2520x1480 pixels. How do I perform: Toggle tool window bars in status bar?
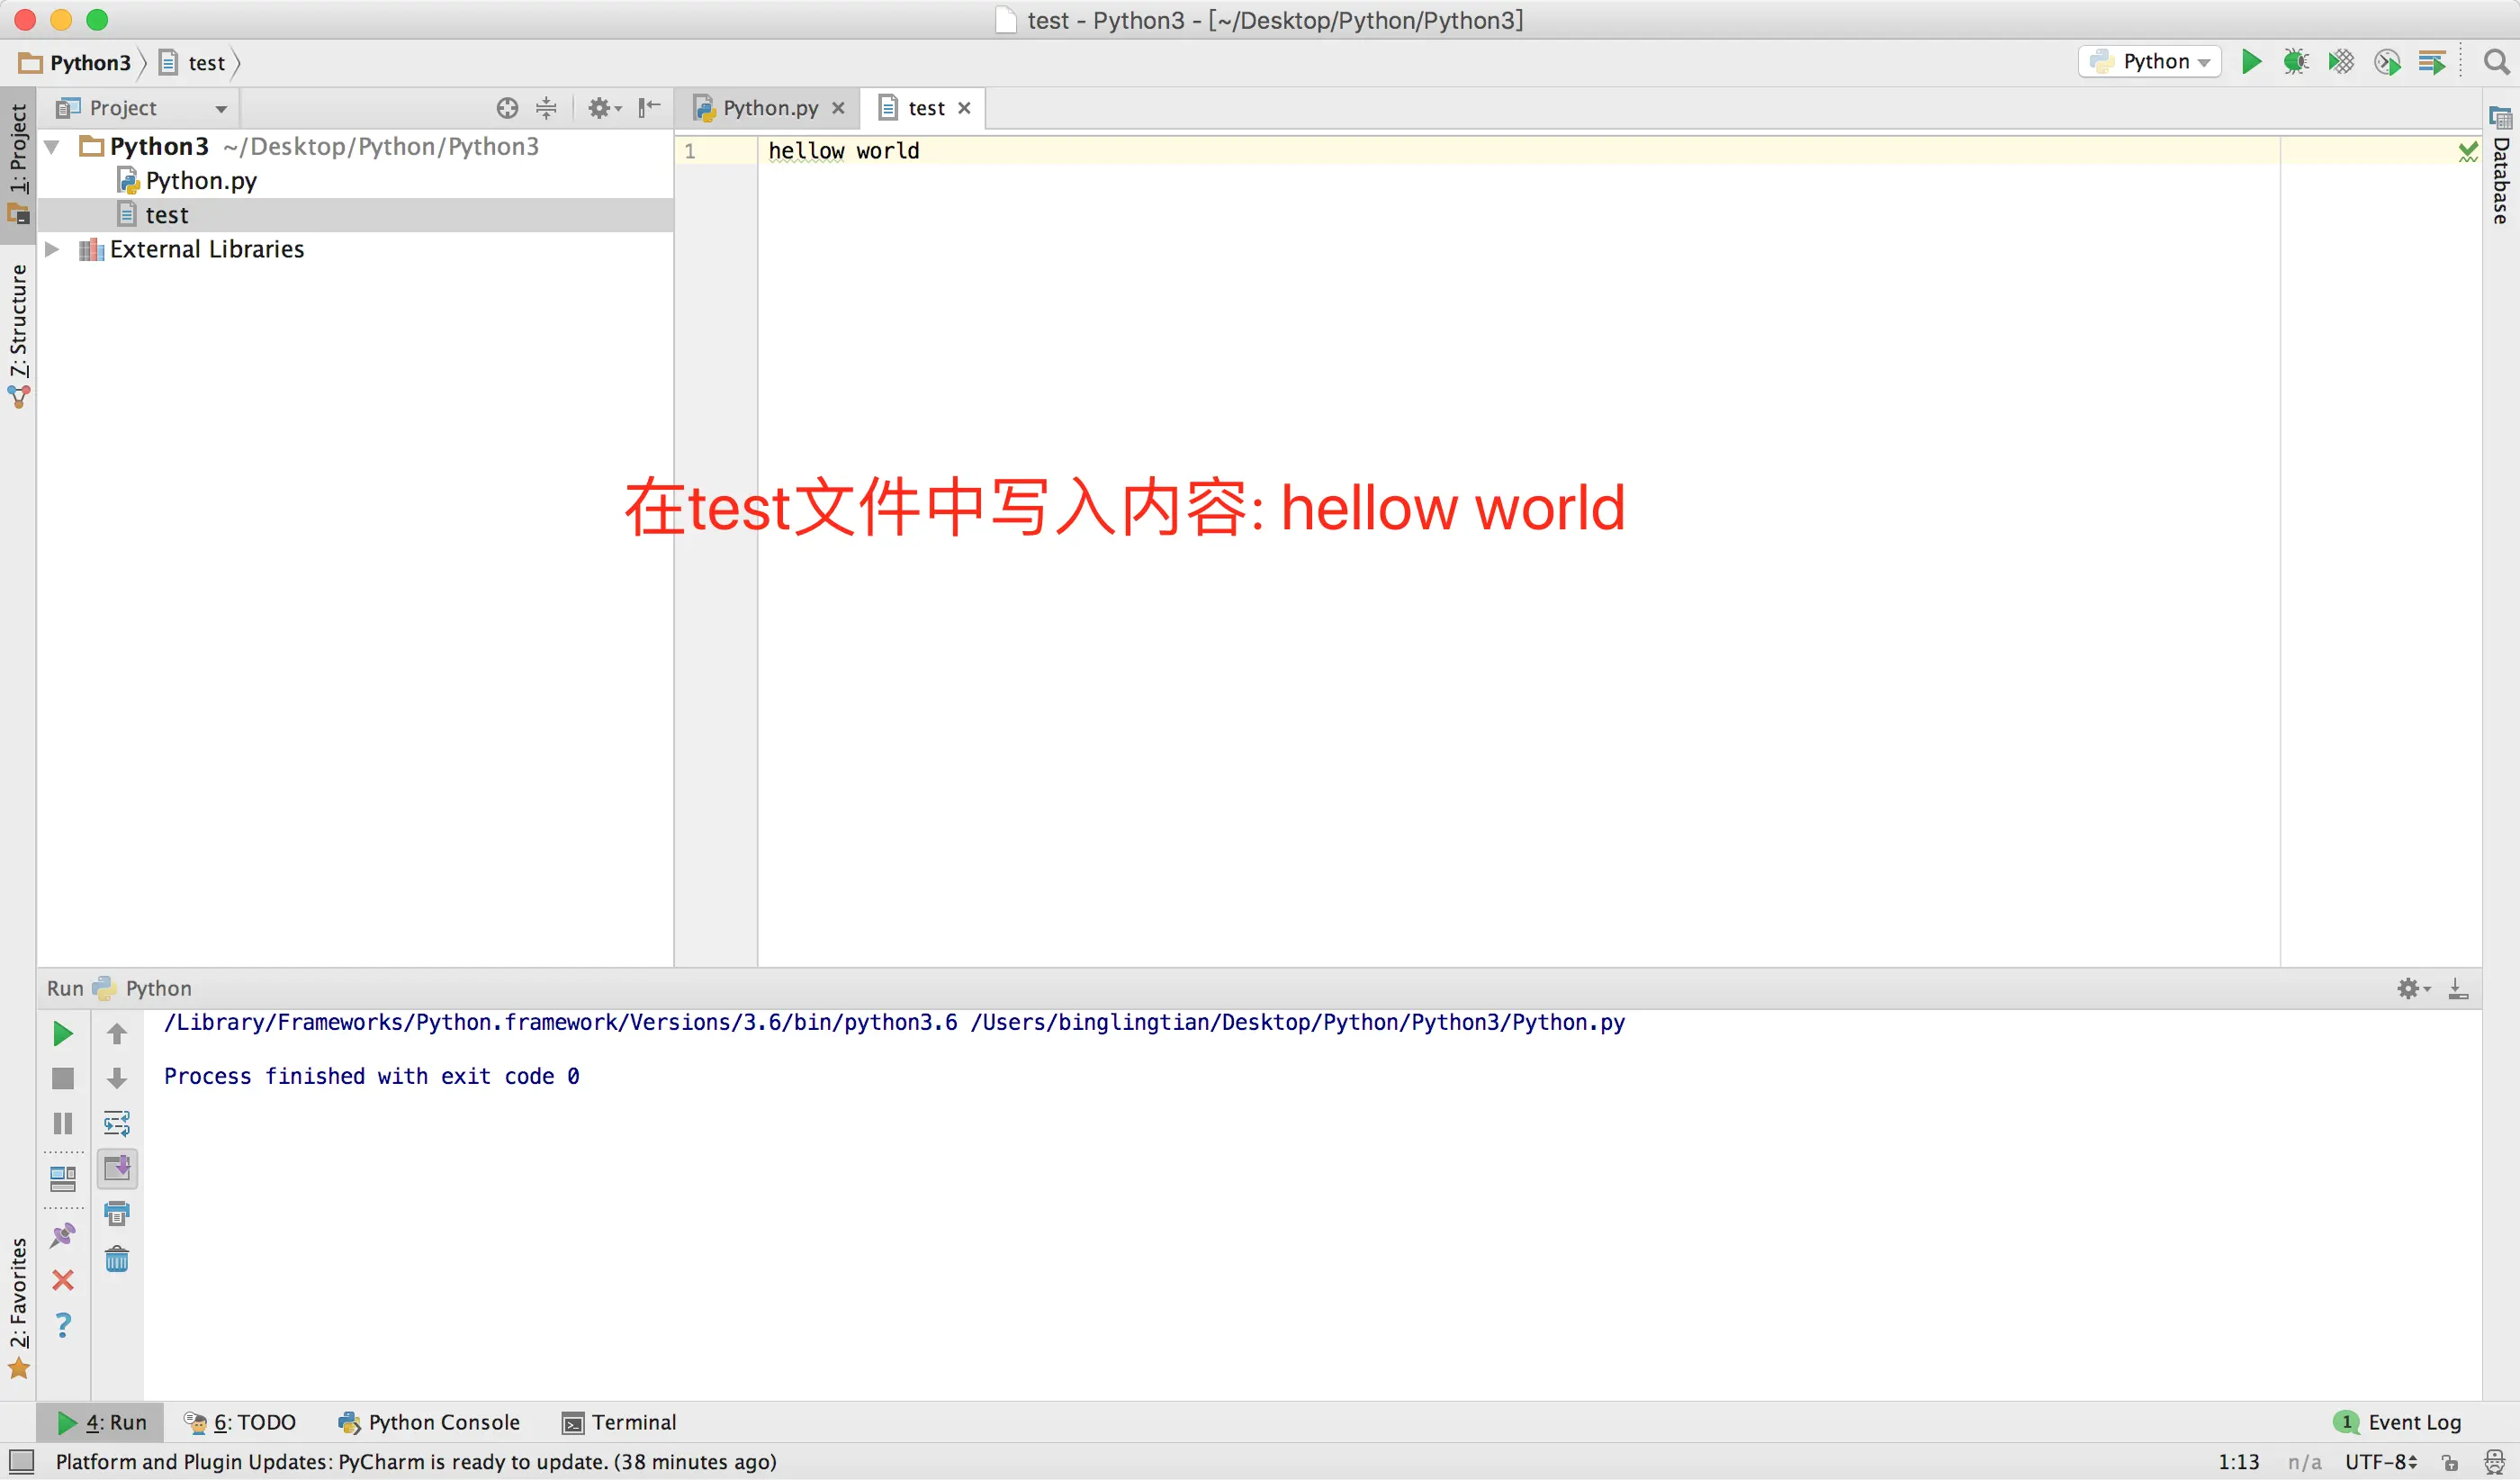point(21,1462)
